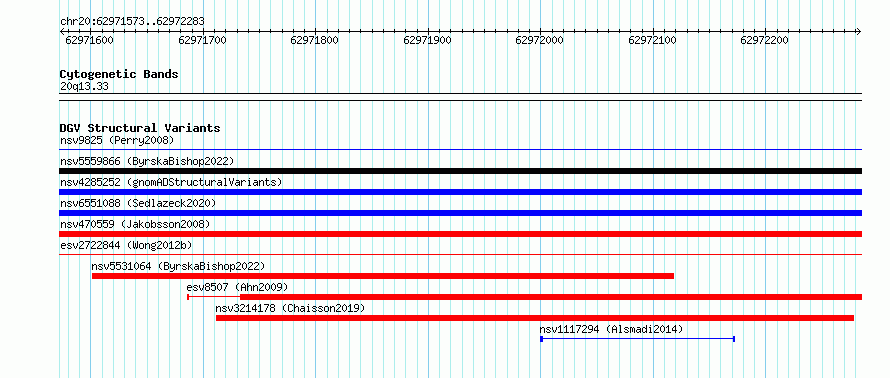Select the thin blue nsv9825 variant line
This screenshot has width=890, height=378.
460,150
